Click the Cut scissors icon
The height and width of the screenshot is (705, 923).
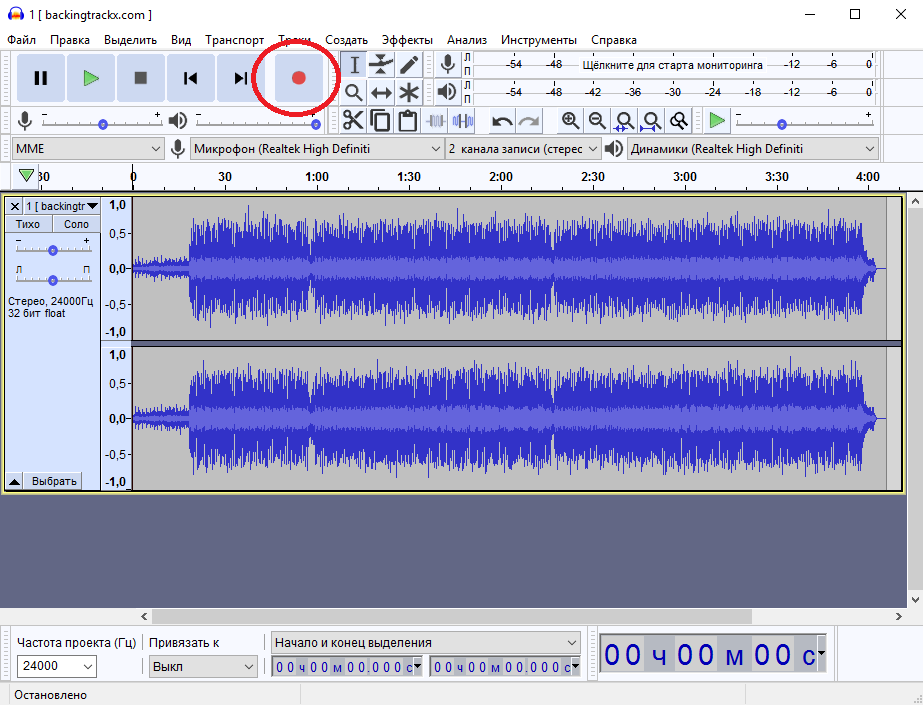(x=353, y=121)
